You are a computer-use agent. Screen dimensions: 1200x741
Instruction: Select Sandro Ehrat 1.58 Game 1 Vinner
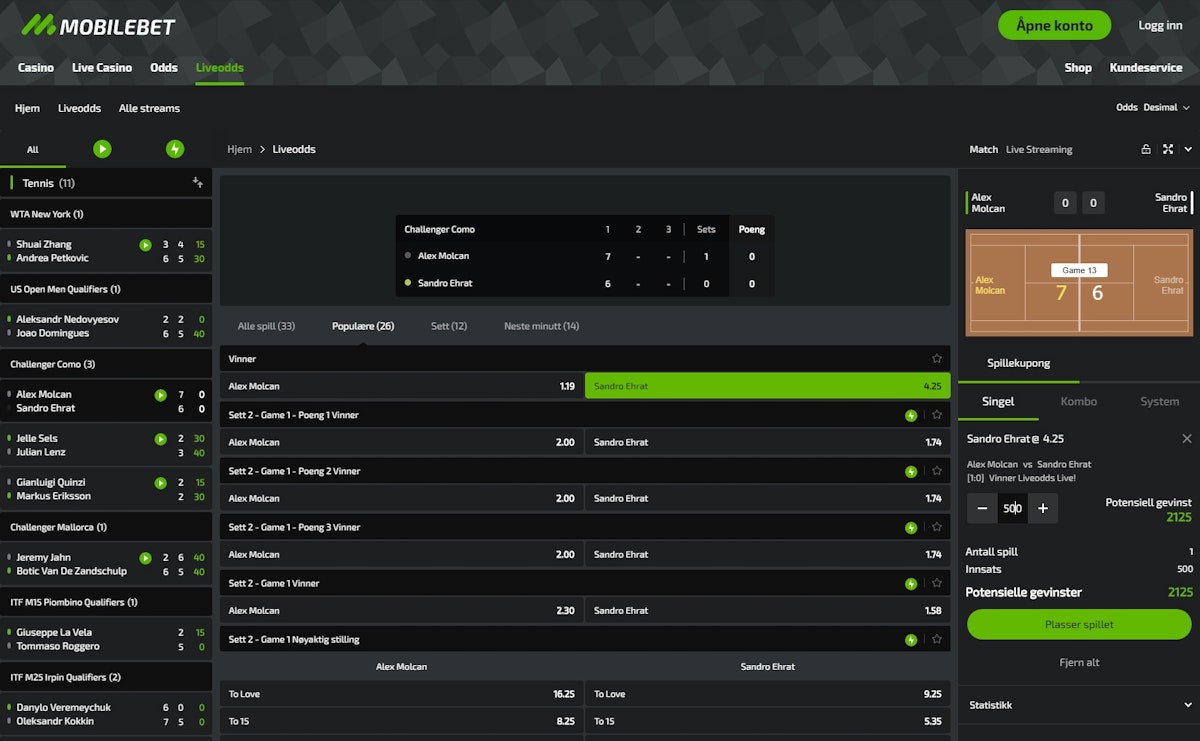(768, 610)
